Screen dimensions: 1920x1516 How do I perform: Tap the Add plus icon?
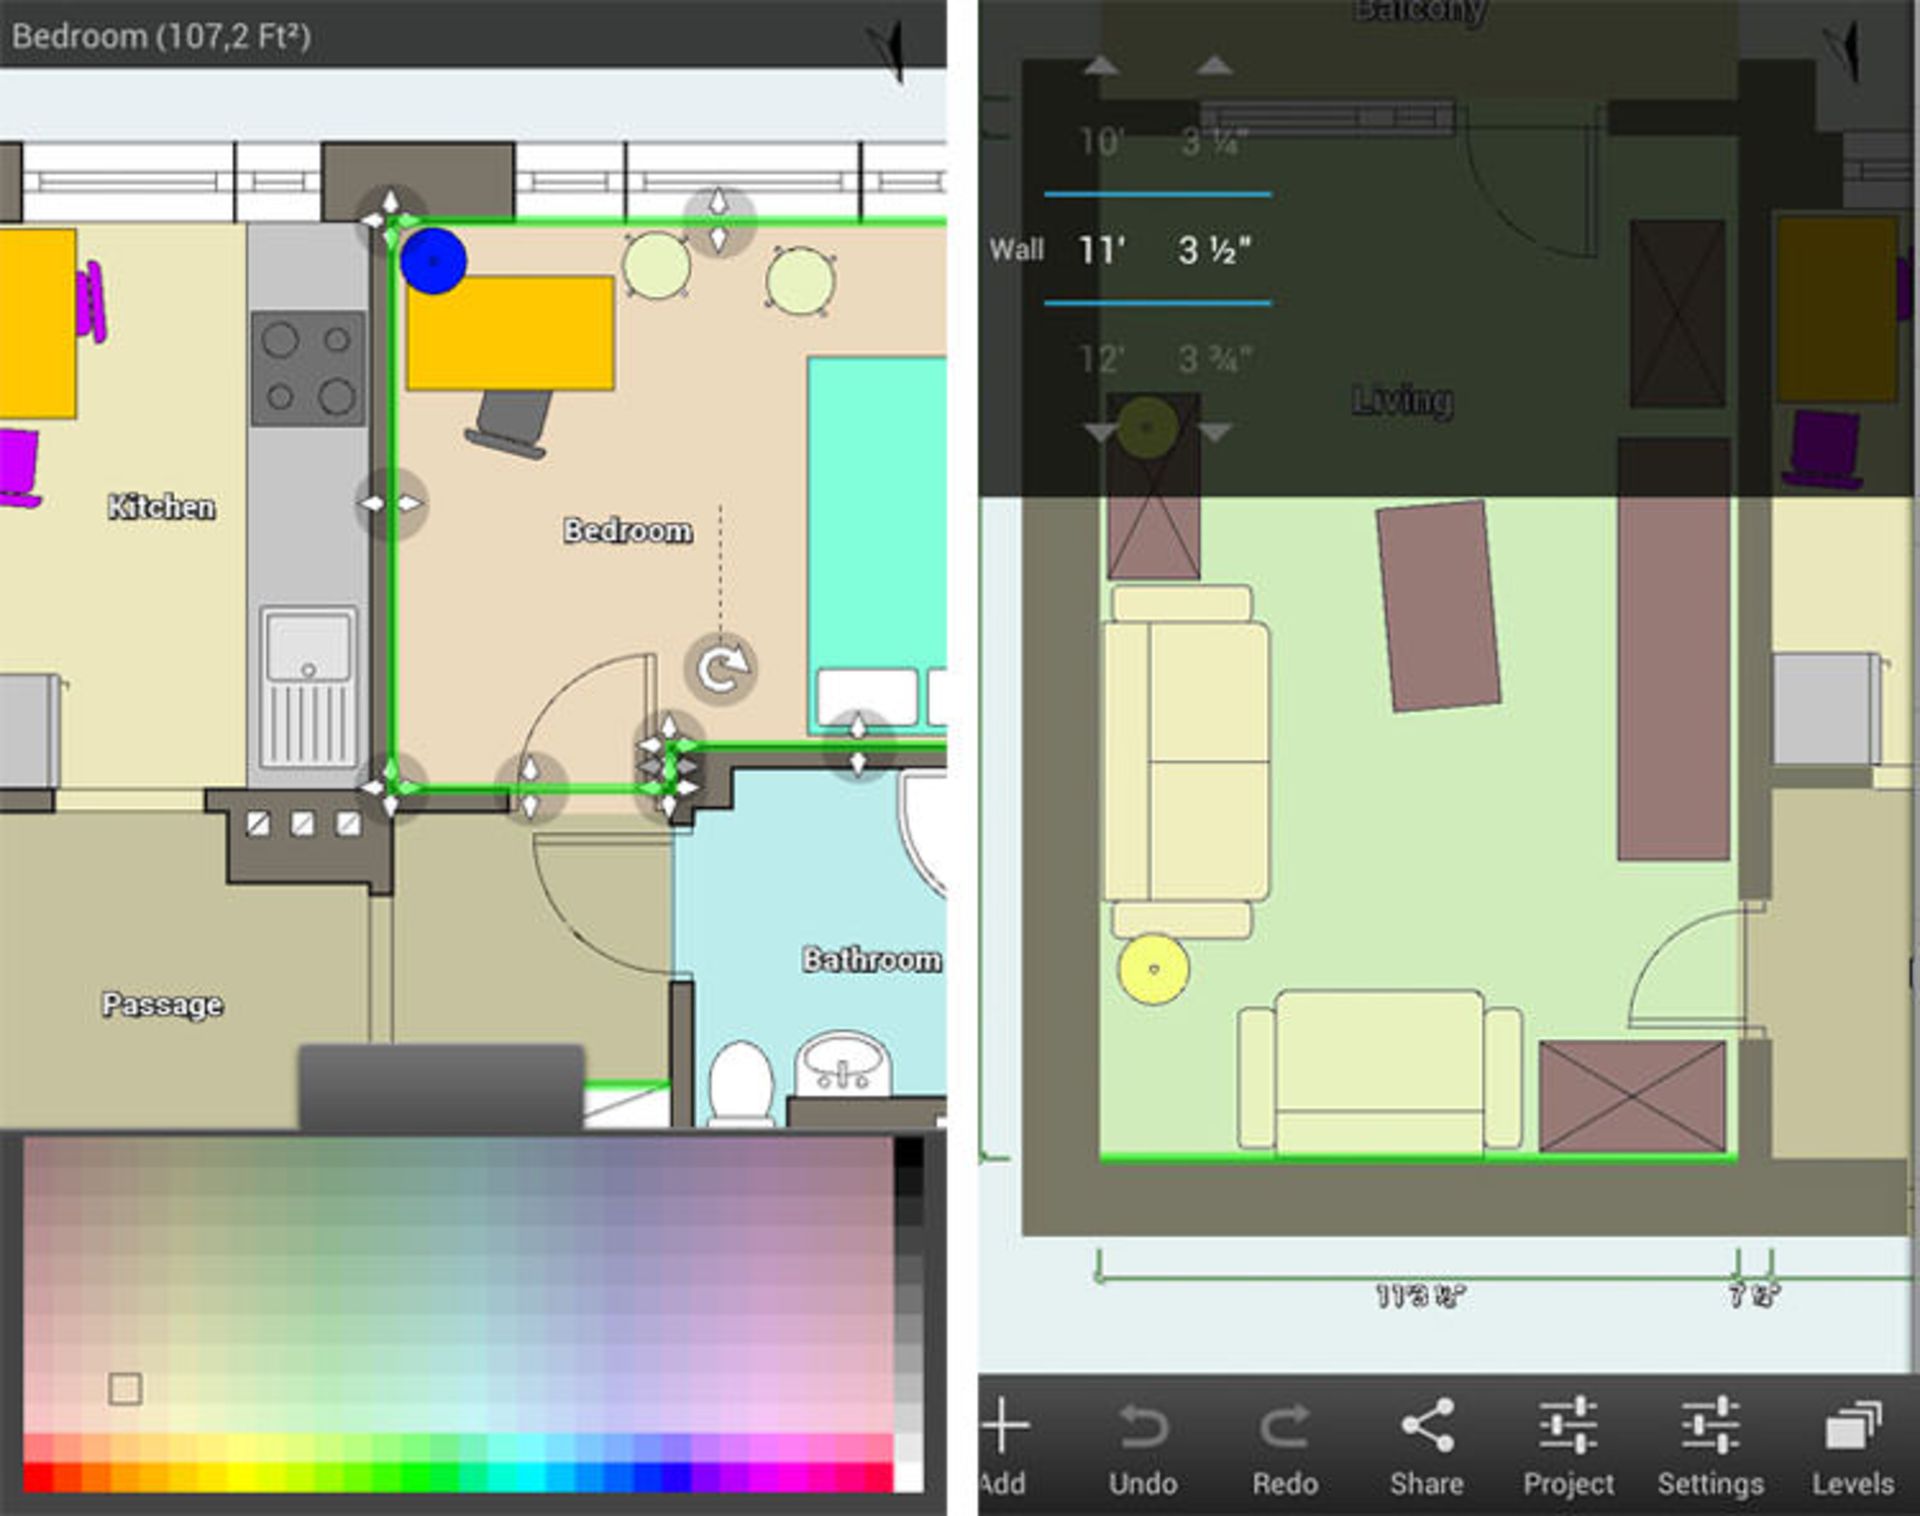(1005, 1425)
